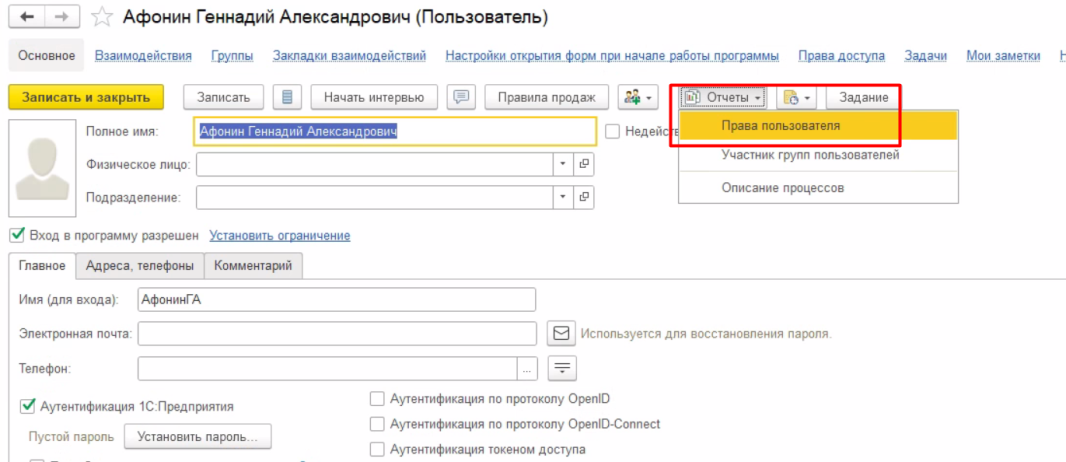1066x462 pixels.
Task: Open the user group icon dropdown
Action: click(x=637, y=97)
